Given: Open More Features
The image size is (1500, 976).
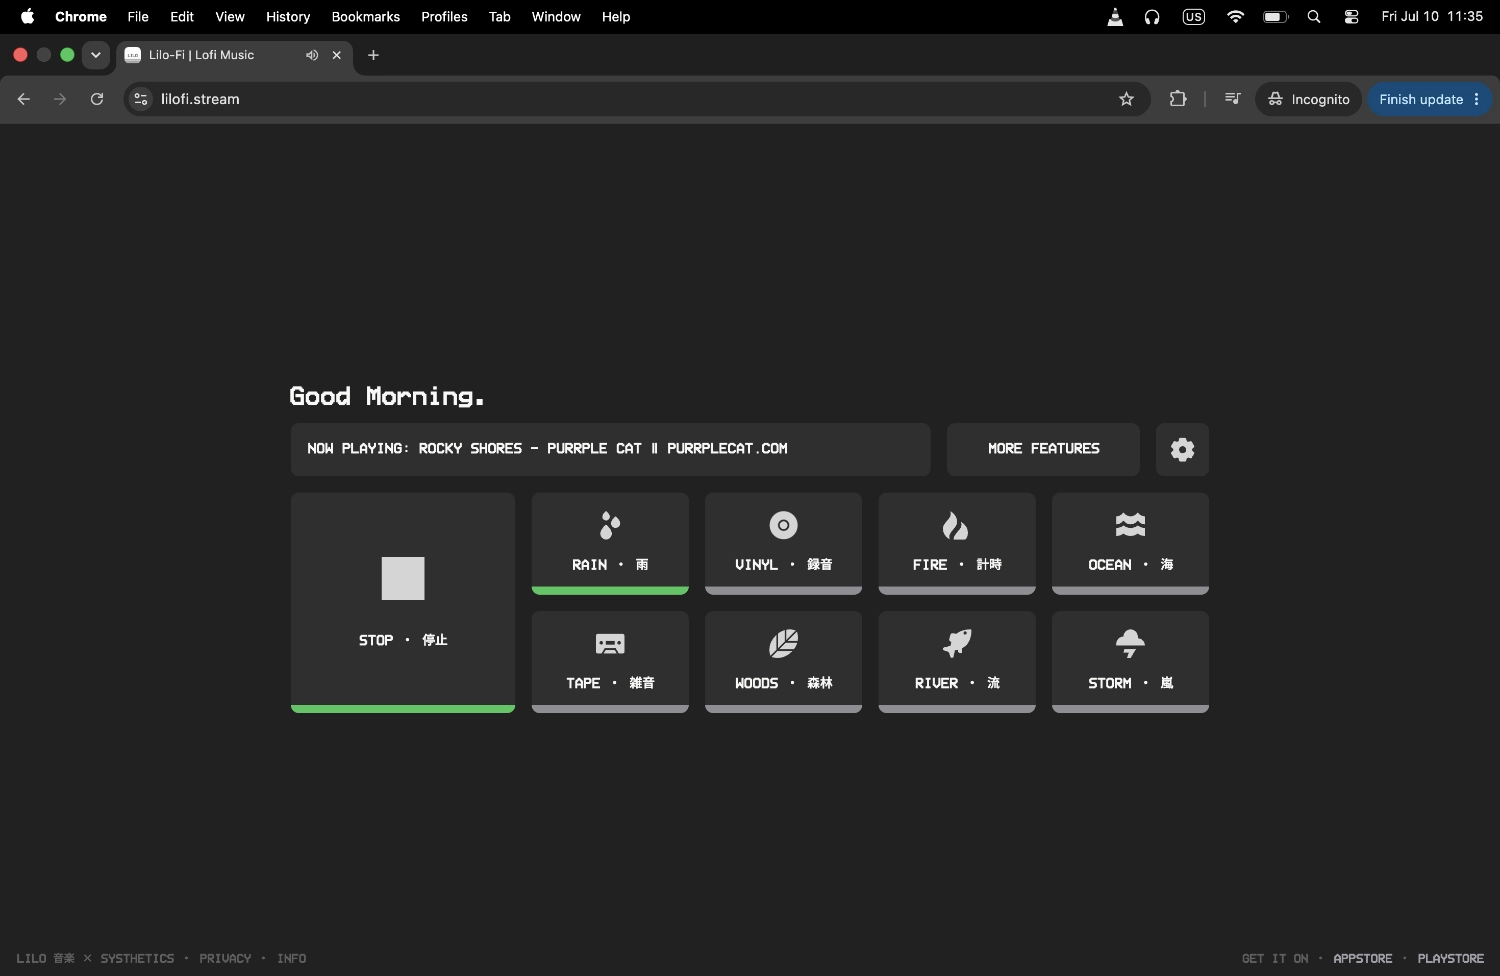Looking at the screenshot, I should [1043, 449].
